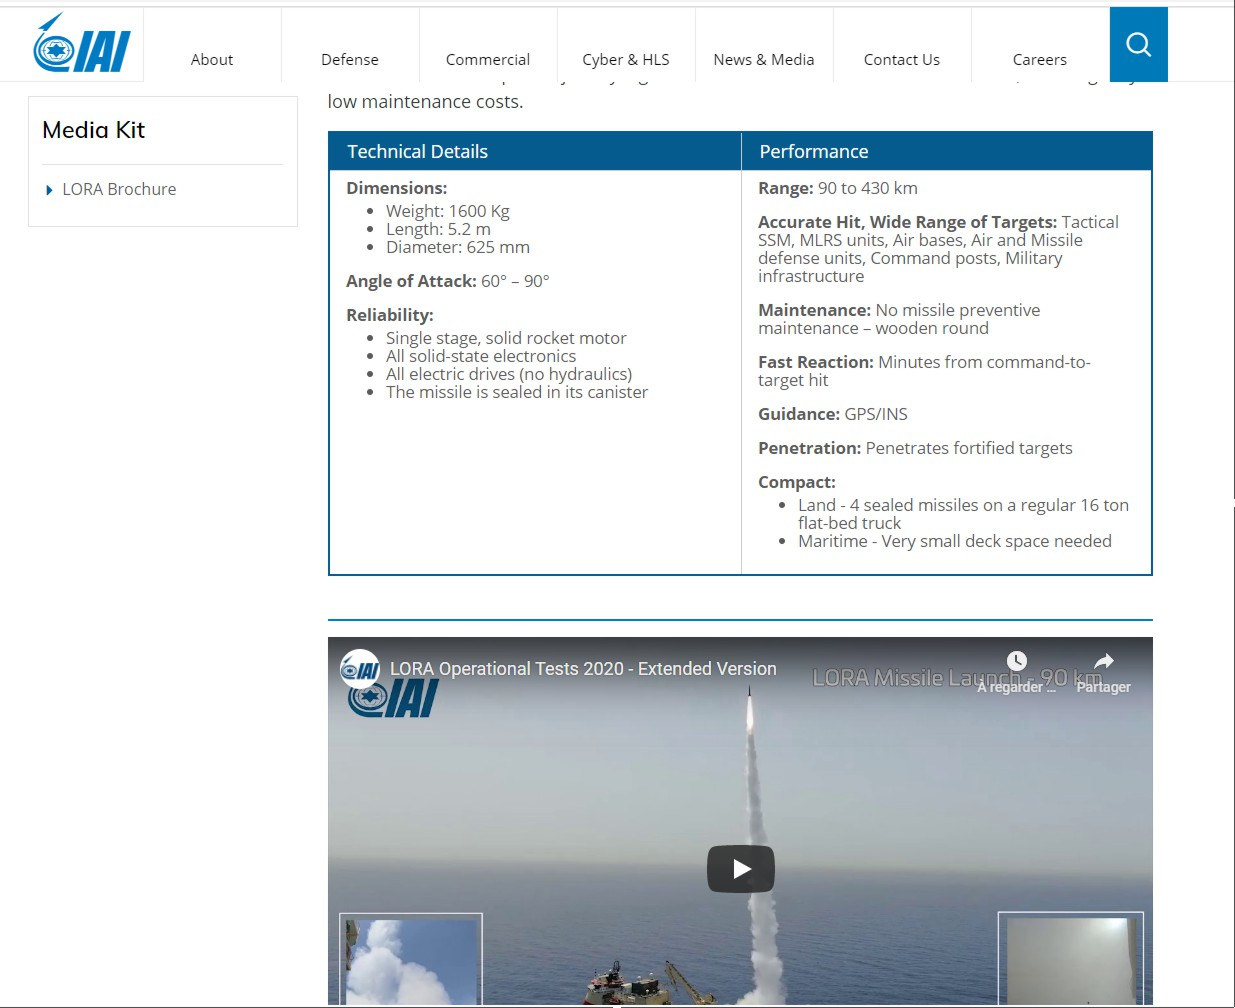This screenshot has height=1008, width=1235.
Task: Click 'Penetration: Penetrates fortified targets' text
Action: pyautogui.click(x=915, y=448)
